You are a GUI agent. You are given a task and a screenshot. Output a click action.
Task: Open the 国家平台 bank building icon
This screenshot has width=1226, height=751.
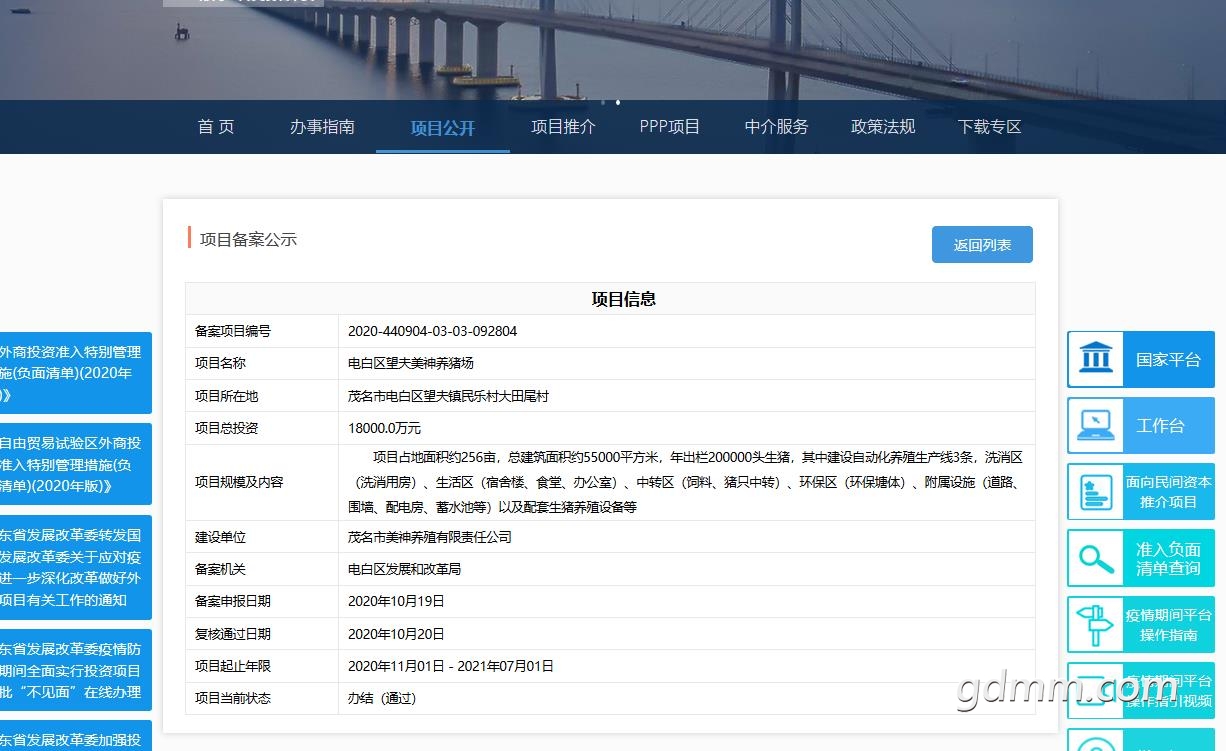[x=1097, y=359]
